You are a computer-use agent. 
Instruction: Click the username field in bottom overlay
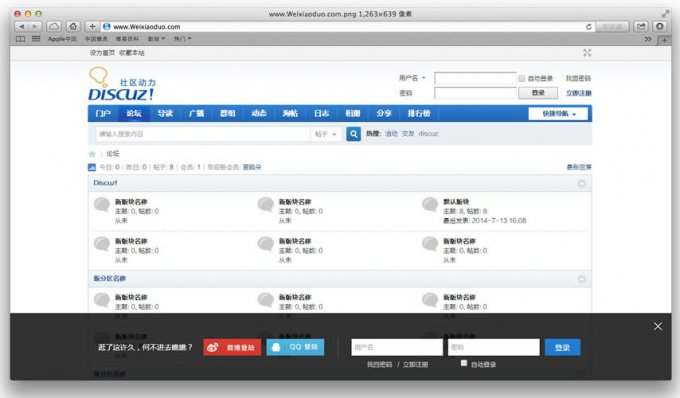(397, 347)
